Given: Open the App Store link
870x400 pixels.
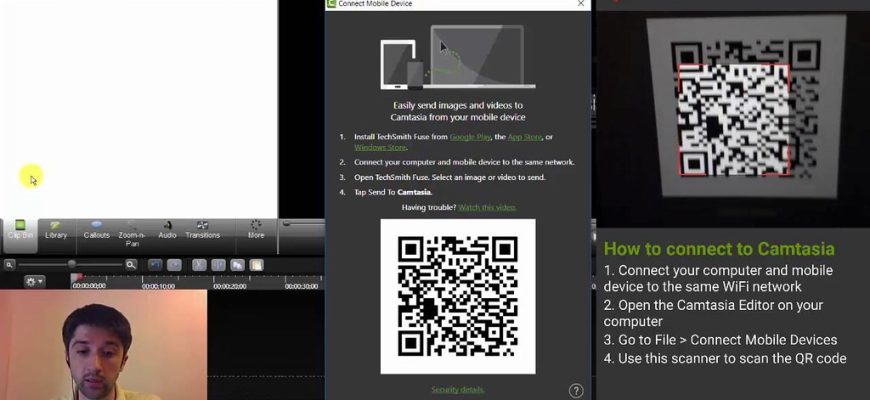Looking at the screenshot, I should tap(525, 136).
